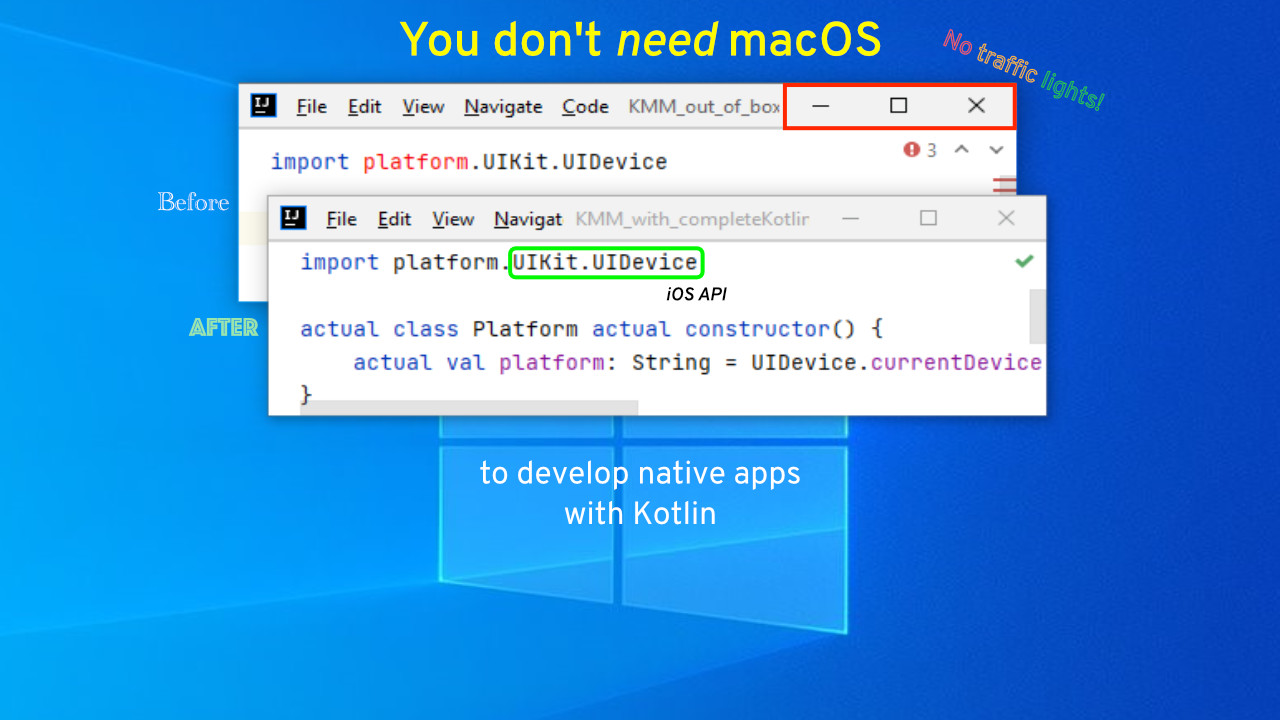Minimize the KMM_with_completeKotlin window

coord(851,218)
